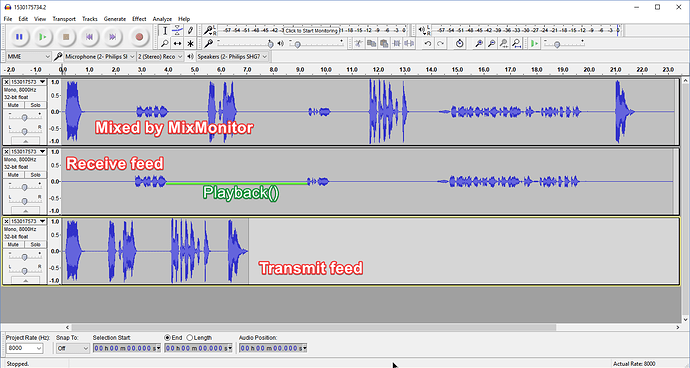Viewport: 690px width, 368px height.
Task: Click the Play-at-Speed green icon
Action: pyautogui.click(x=534, y=43)
